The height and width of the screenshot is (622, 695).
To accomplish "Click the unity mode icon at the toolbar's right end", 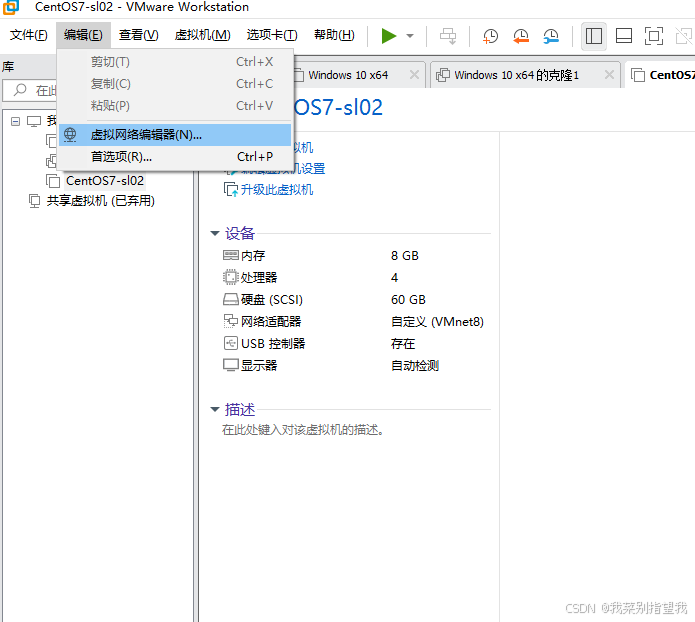I will click(x=684, y=36).
